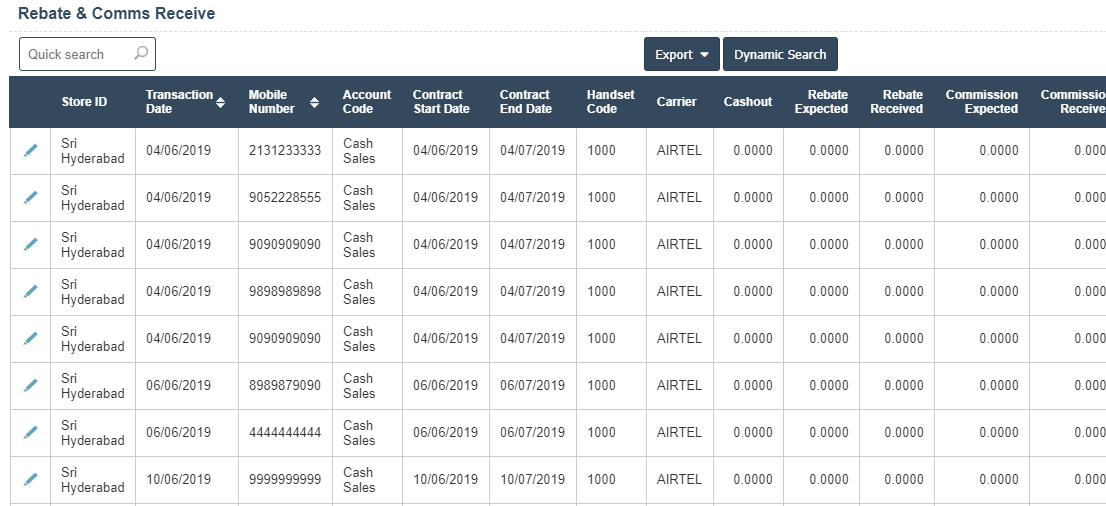Click the Contract Start Date column header
The width and height of the screenshot is (1106, 506).
[441, 102]
